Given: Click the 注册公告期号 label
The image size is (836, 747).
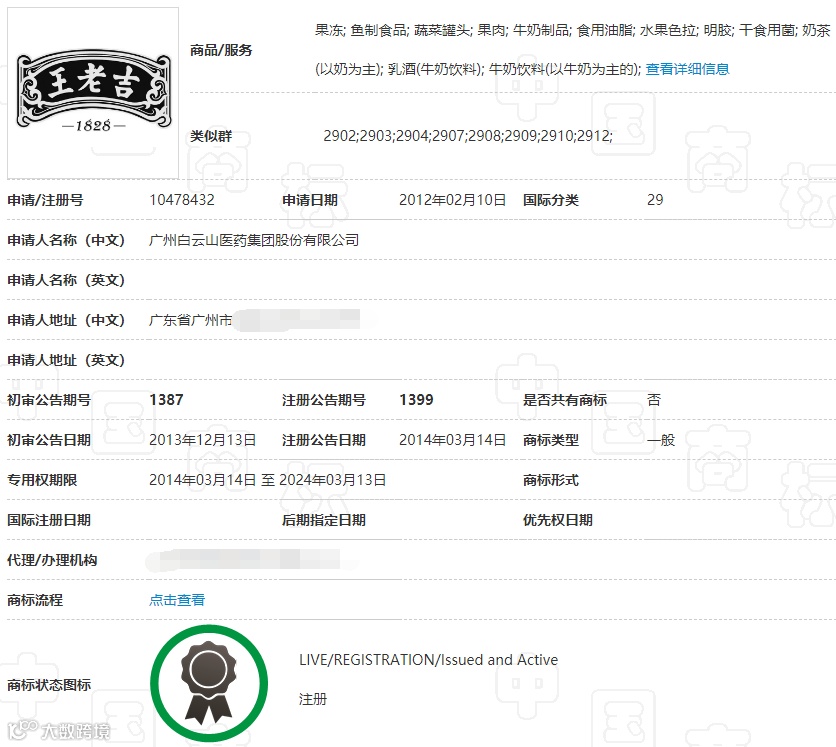Looking at the screenshot, I should pos(324,400).
